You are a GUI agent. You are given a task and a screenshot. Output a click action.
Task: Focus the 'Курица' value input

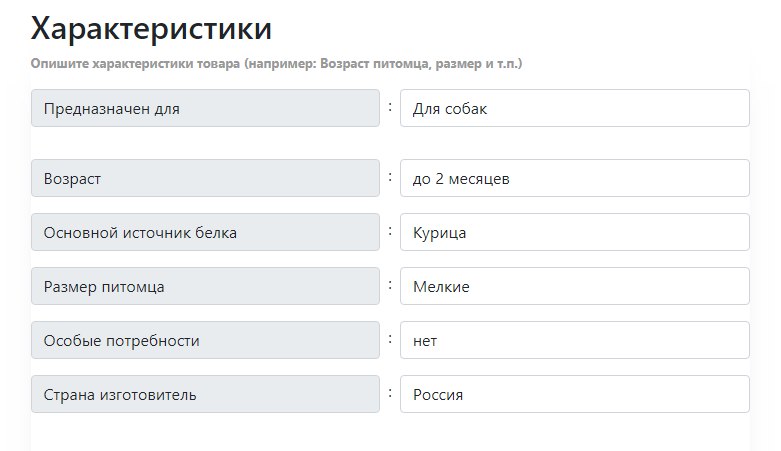point(575,232)
